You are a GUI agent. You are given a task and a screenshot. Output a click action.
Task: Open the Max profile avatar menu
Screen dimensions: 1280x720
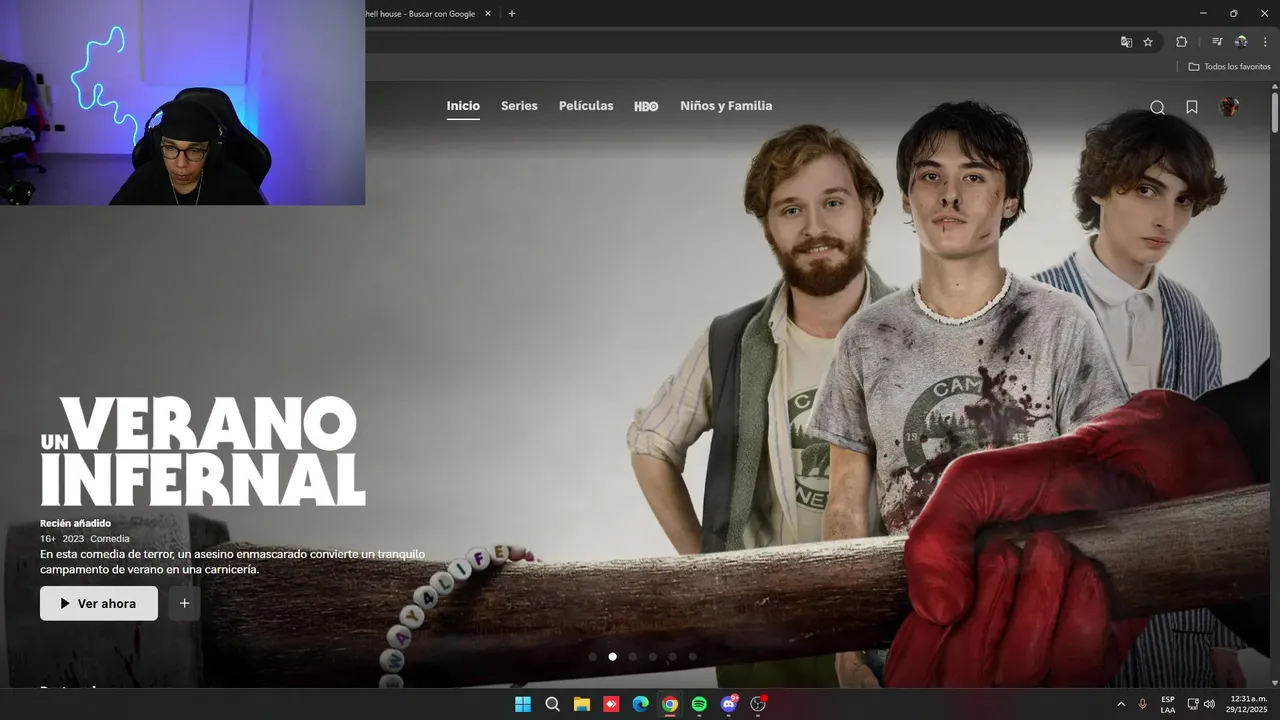(x=1229, y=107)
